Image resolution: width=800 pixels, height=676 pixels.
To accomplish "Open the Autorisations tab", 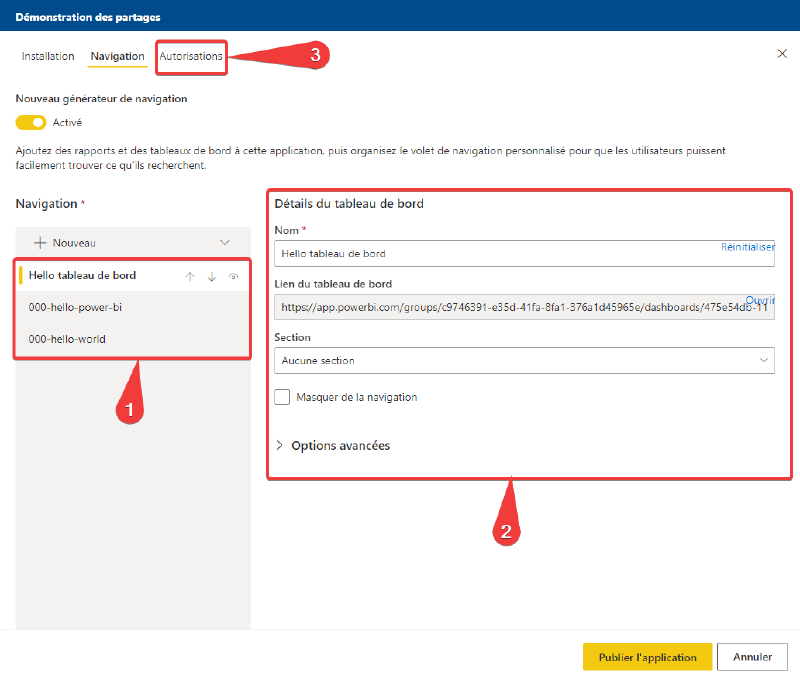I will point(191,56).
